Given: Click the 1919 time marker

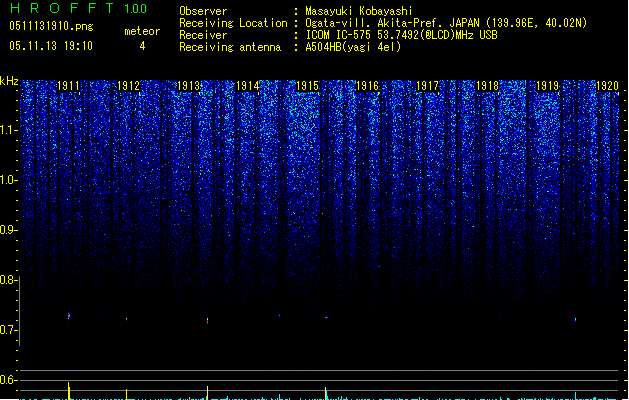Looking at the screenshot, I should pos(548,86).
